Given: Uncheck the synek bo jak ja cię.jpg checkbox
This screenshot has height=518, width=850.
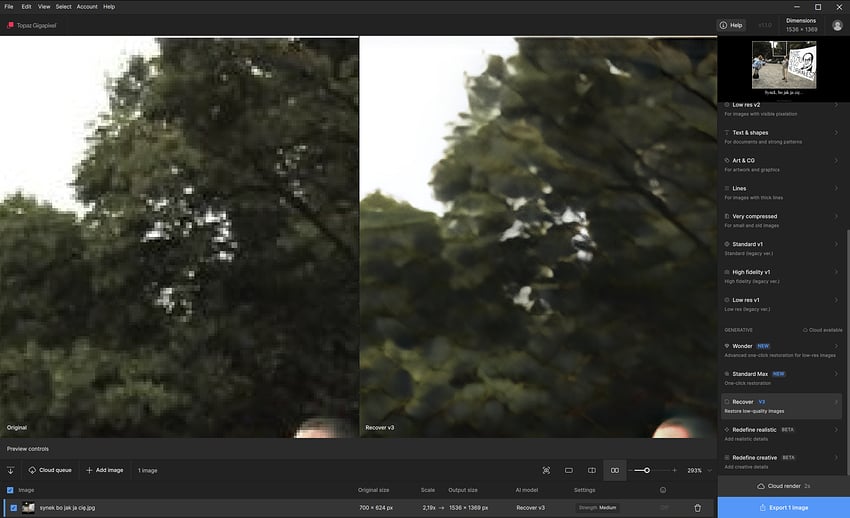Looking at the screenshot, I should [x=11, y=508].
